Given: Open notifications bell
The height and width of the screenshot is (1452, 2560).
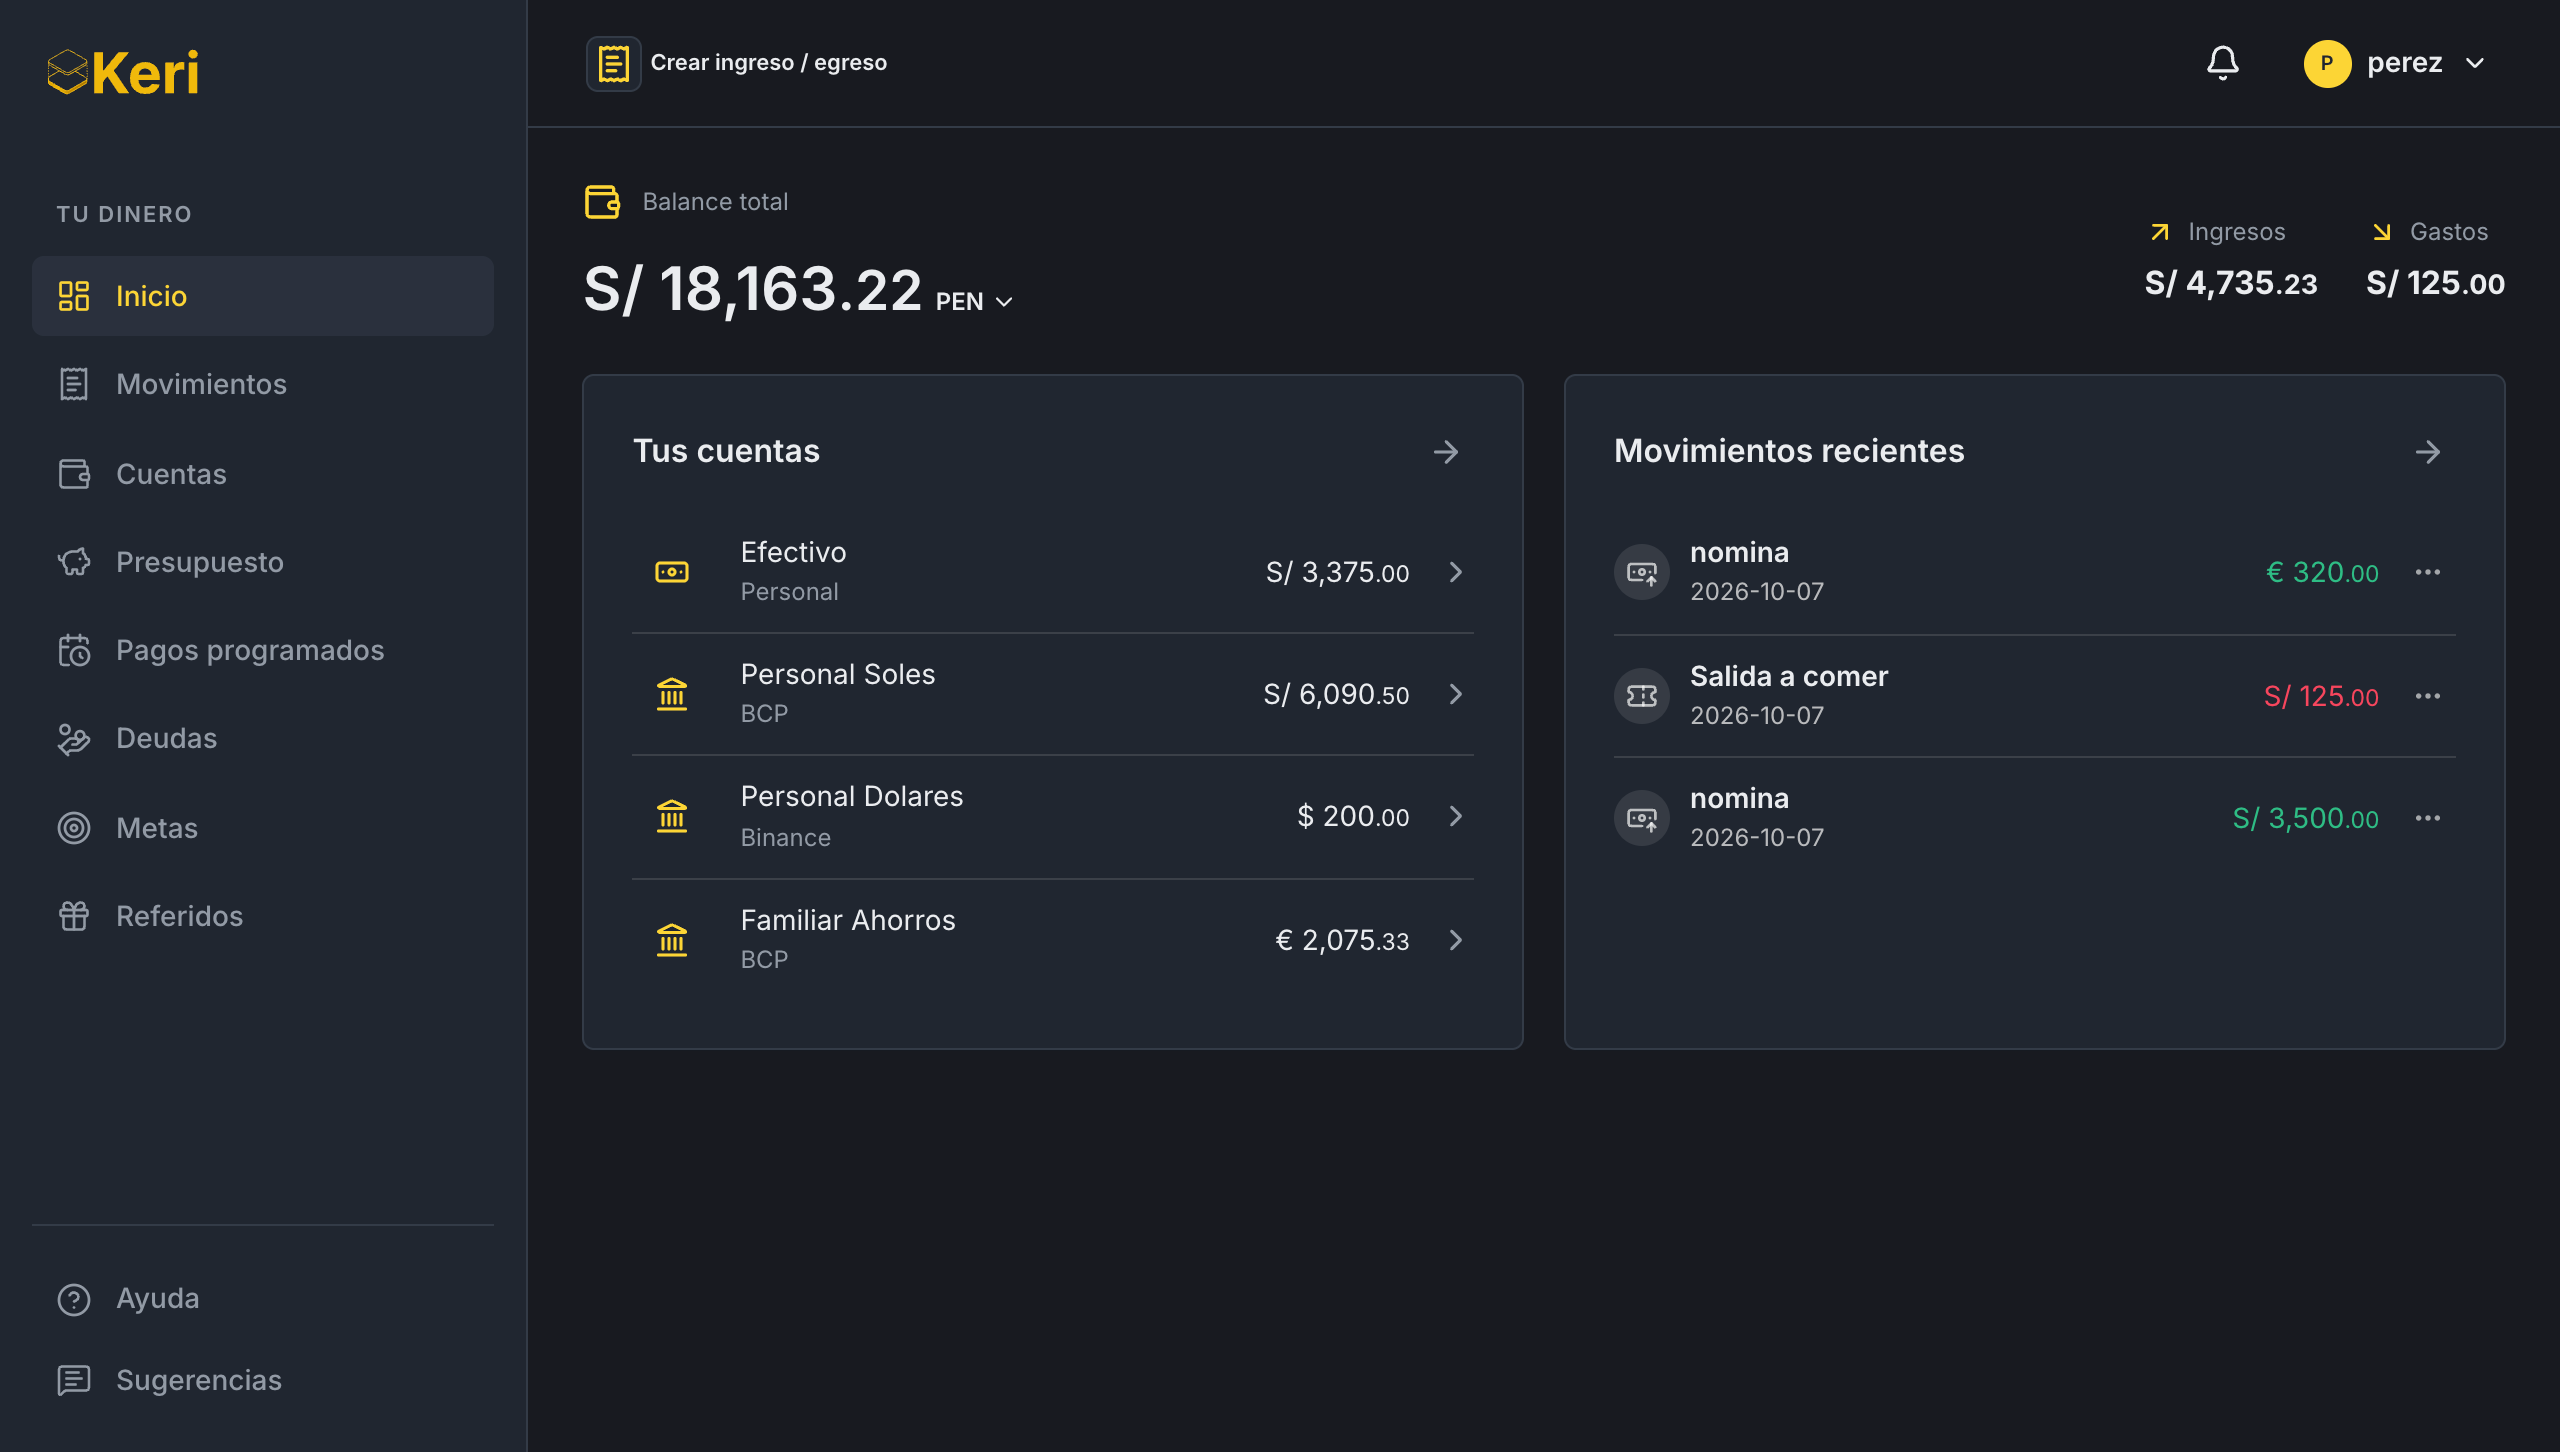Looking at the screenshot, I should pos(2222,63).
